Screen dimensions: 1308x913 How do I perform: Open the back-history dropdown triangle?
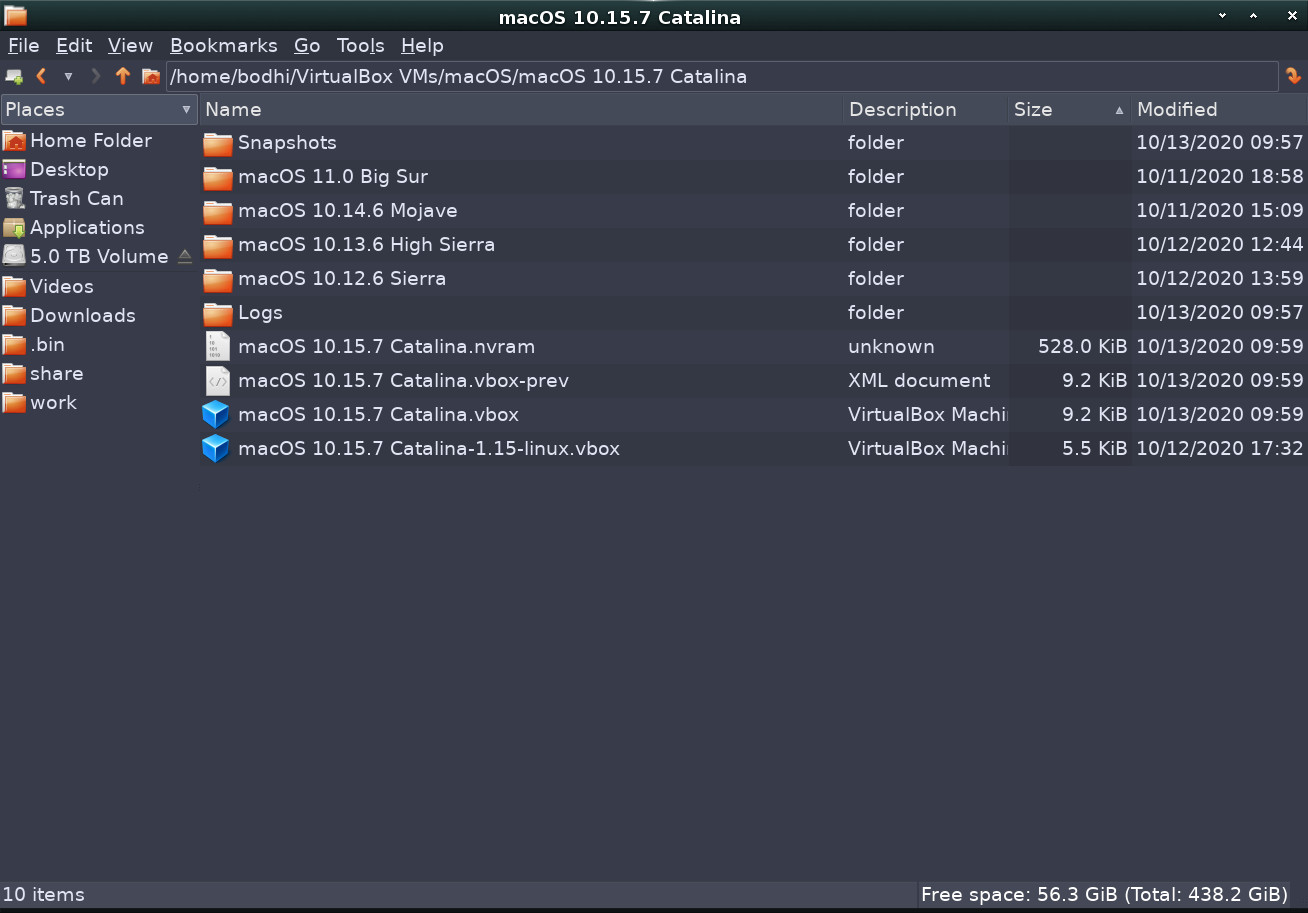coord(67,76)
